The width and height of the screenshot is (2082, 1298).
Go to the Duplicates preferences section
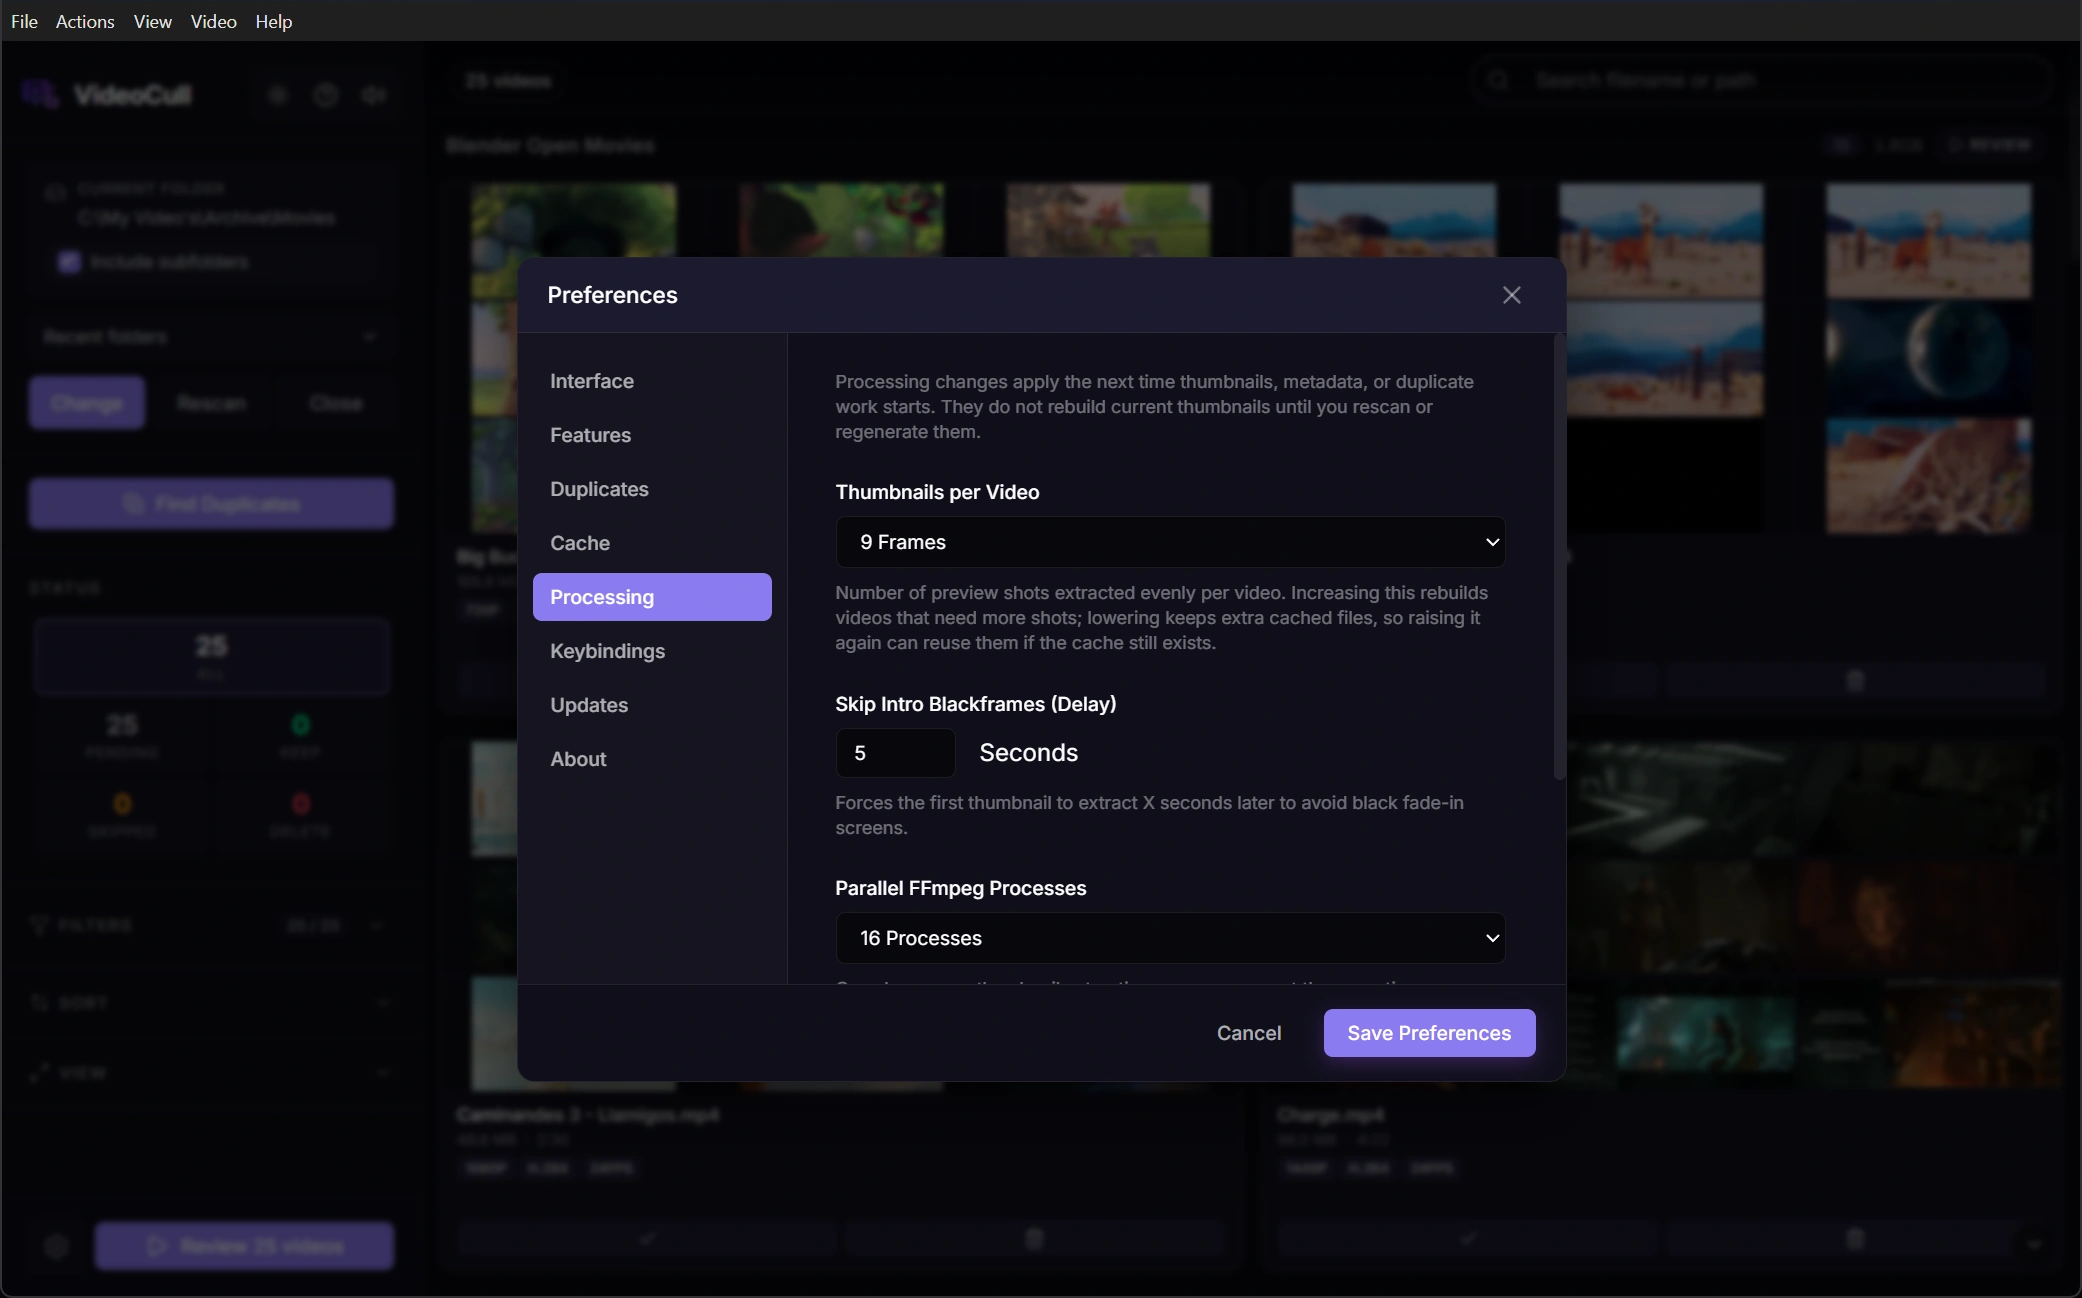coord(652,489)
